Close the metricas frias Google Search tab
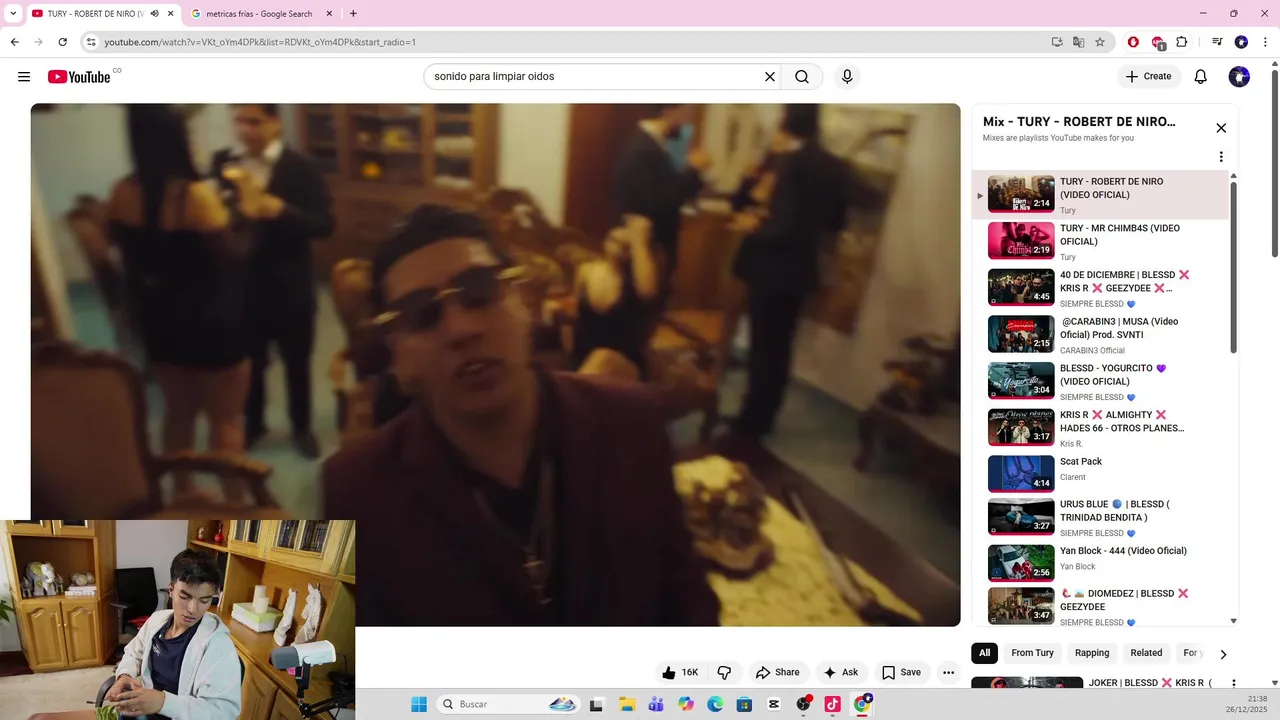This screenshot has height=720, width=1280. [x=329, y=14]
